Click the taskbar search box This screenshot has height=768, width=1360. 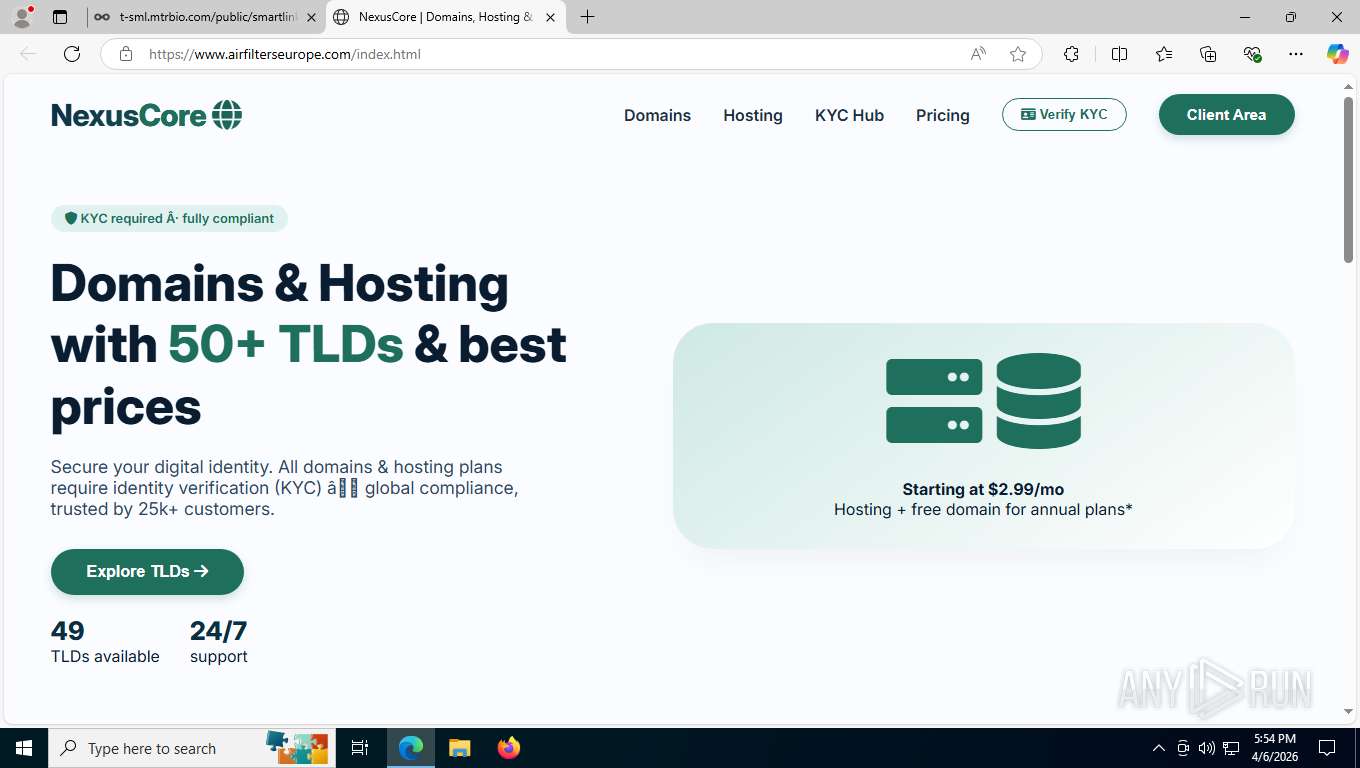point(190,748)
